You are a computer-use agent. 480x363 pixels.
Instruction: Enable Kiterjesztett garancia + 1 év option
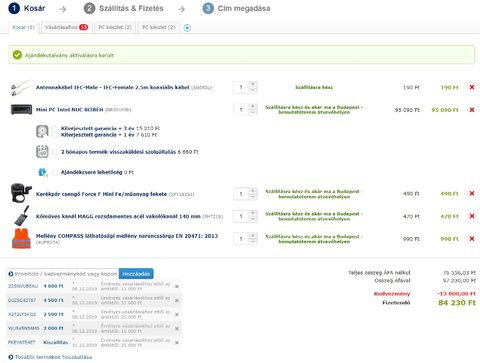(x=55, y=135)
